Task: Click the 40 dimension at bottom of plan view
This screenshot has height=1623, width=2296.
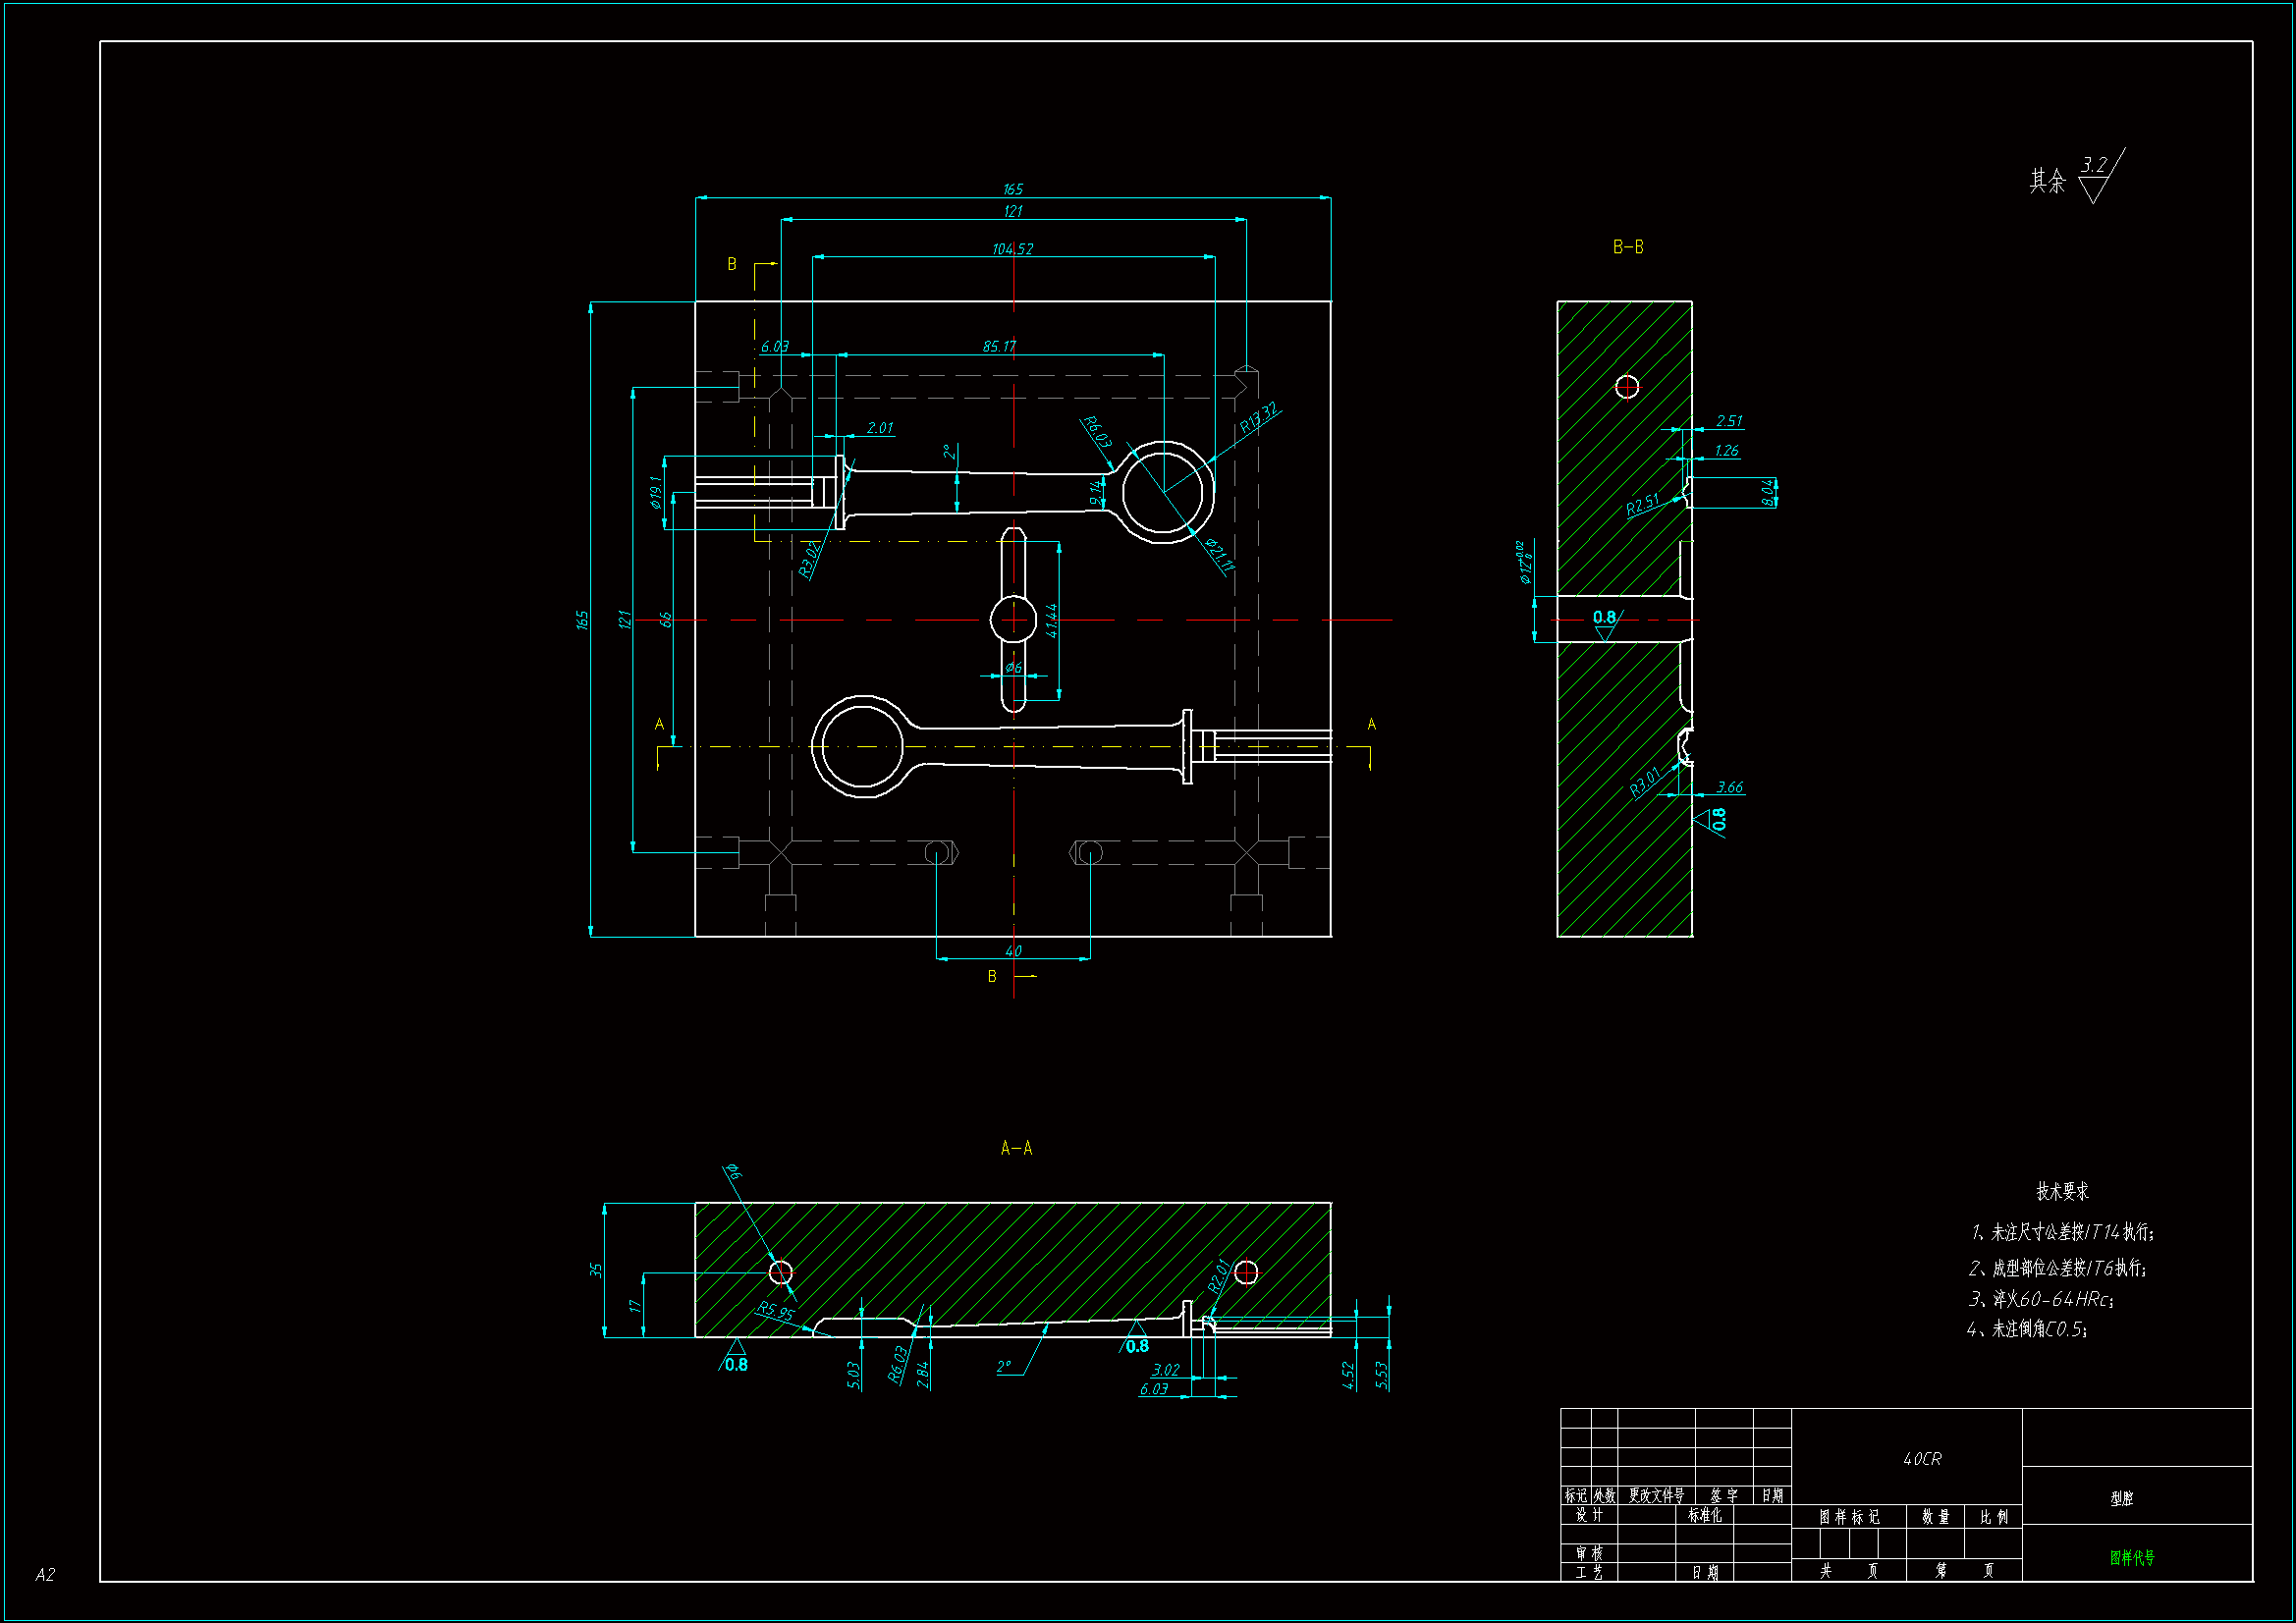Action: click(1013, 951)
